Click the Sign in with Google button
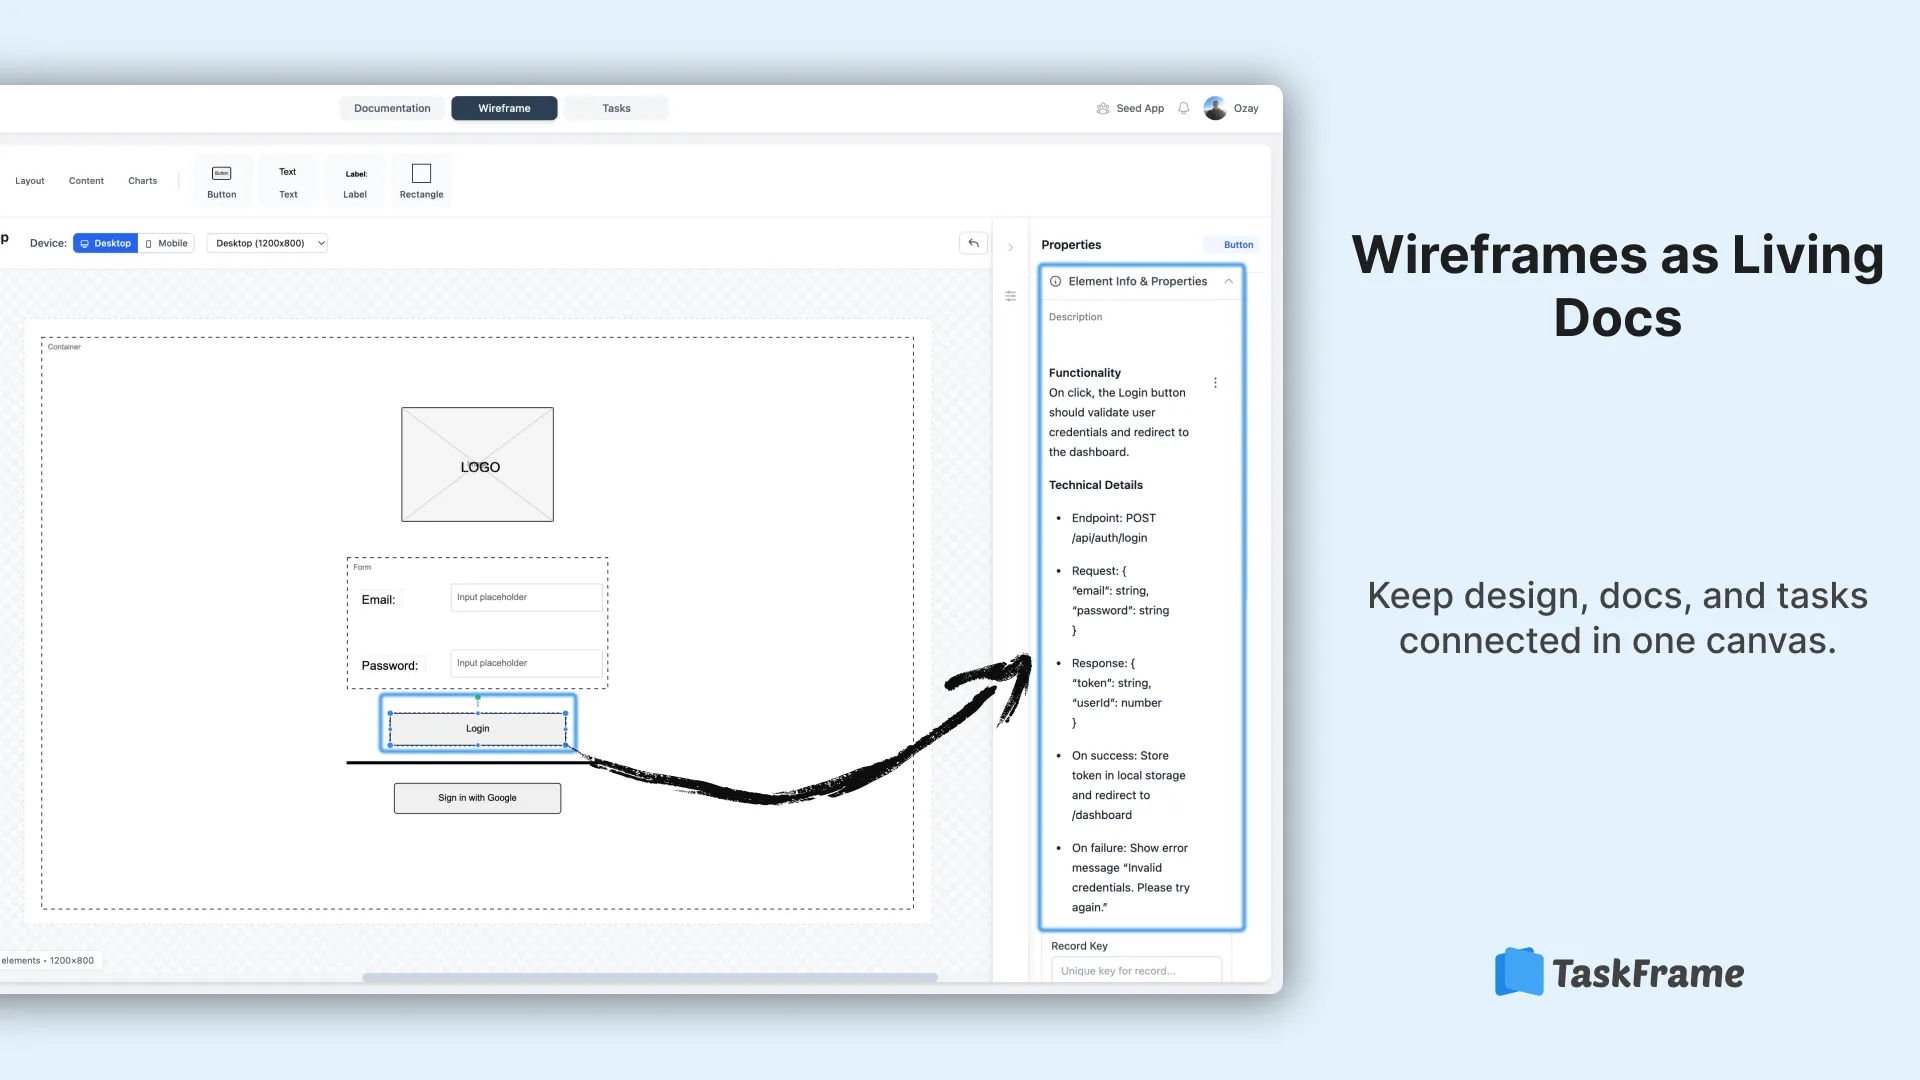 pyautogui.click(x=477, y=798)
